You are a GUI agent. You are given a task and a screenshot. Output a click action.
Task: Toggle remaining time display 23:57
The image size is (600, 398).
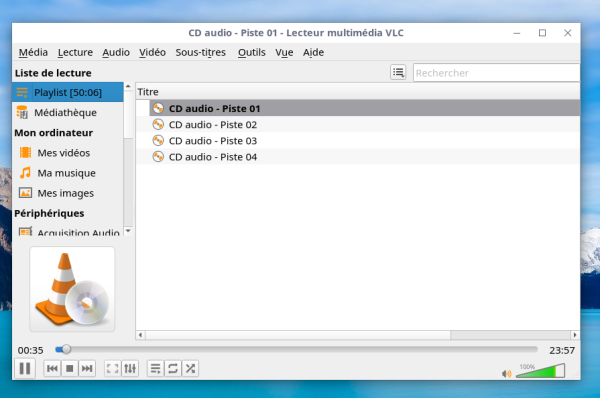point(562,350)
